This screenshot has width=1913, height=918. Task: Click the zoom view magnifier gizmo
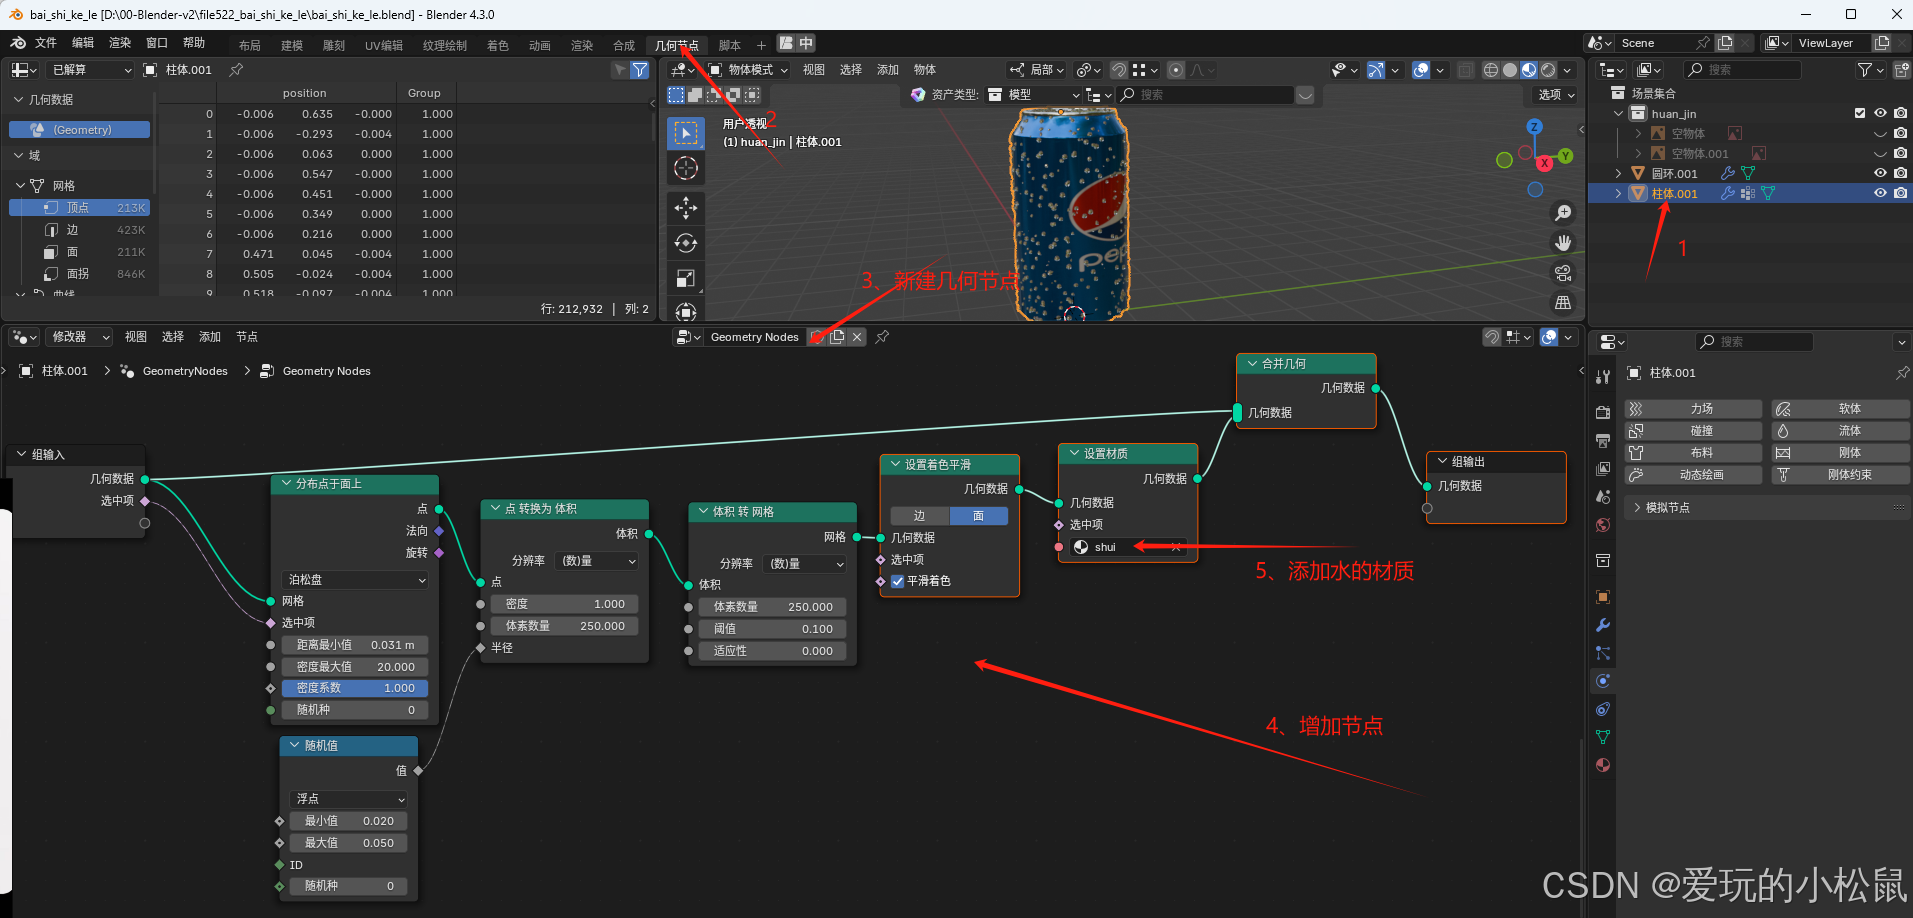(1563, 213)
